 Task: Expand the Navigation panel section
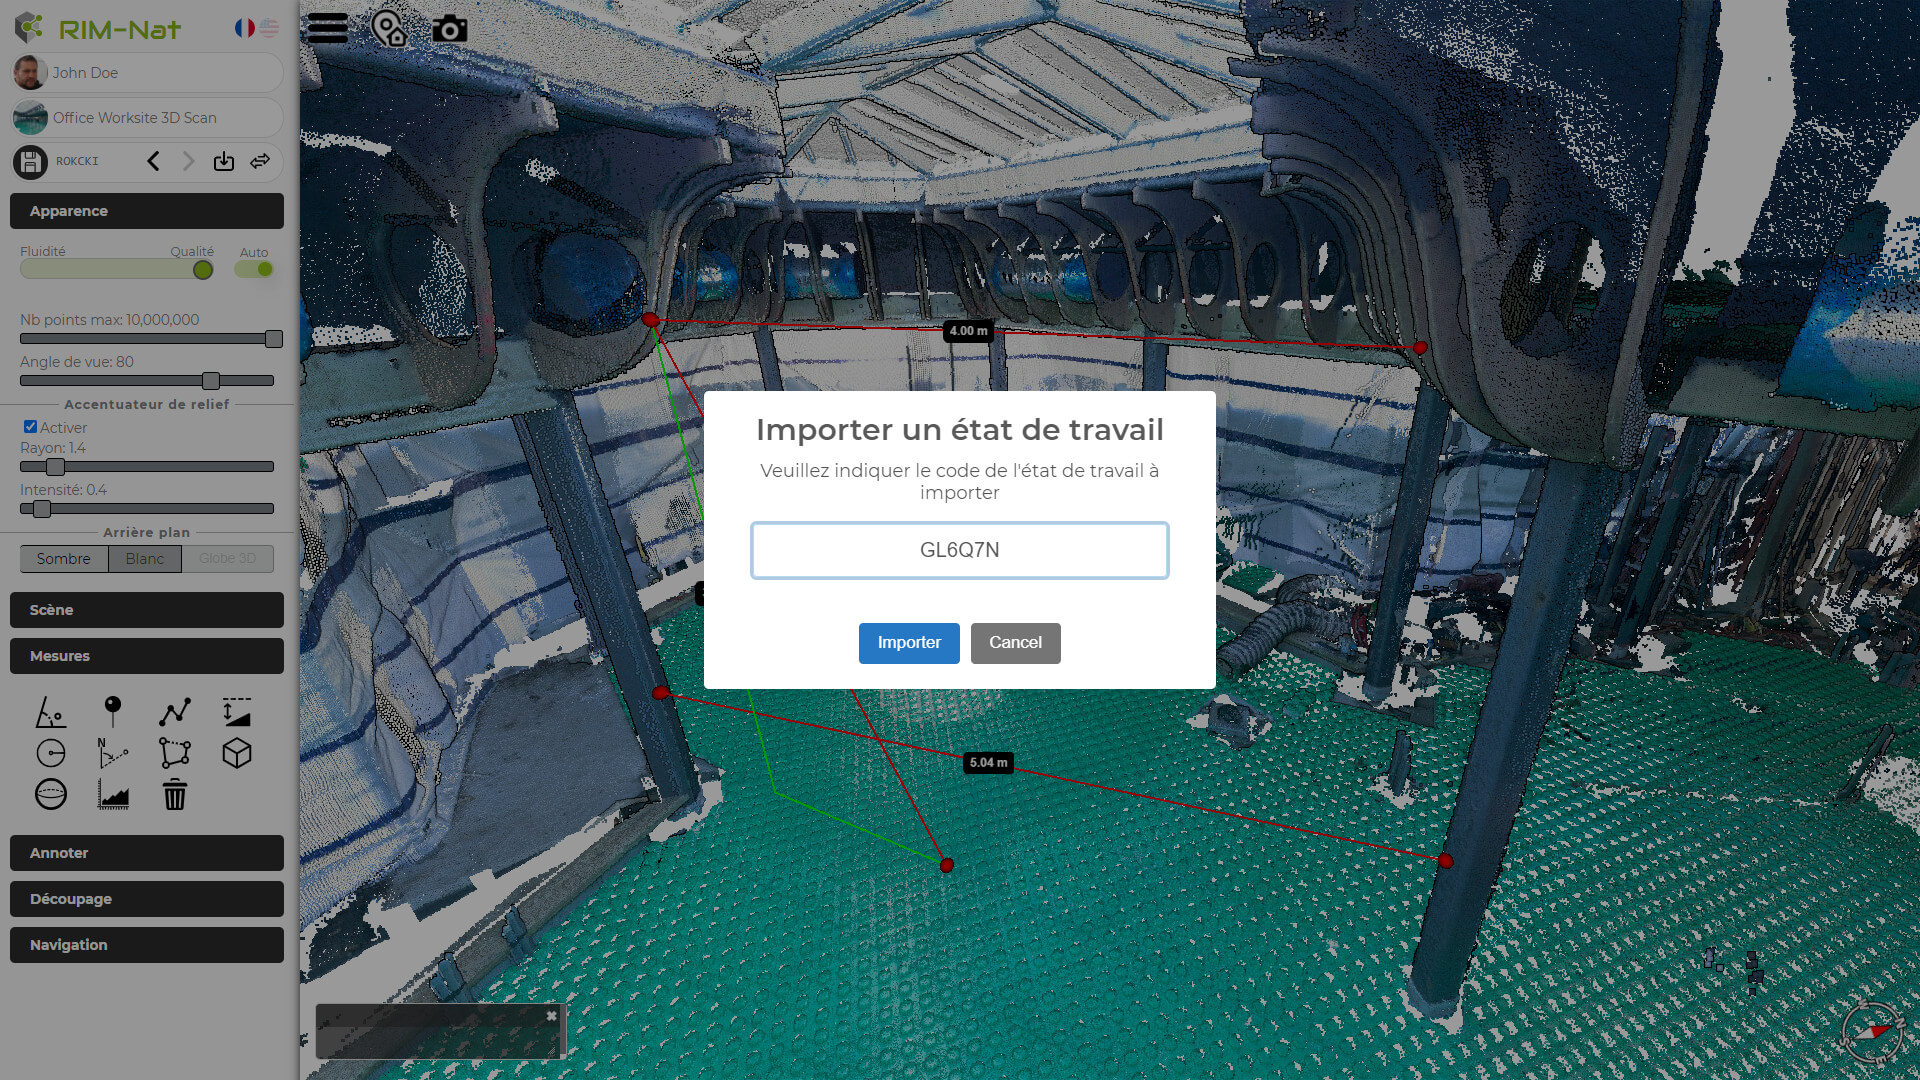[147, 945]
